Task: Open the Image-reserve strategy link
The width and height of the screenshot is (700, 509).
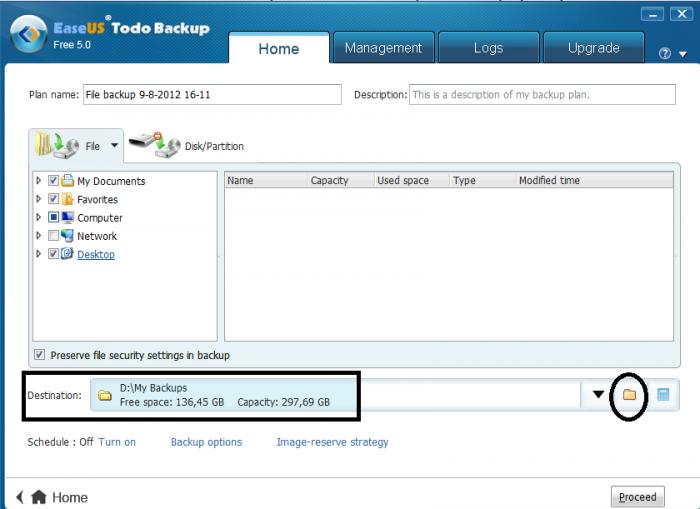Action: point(333,442)
